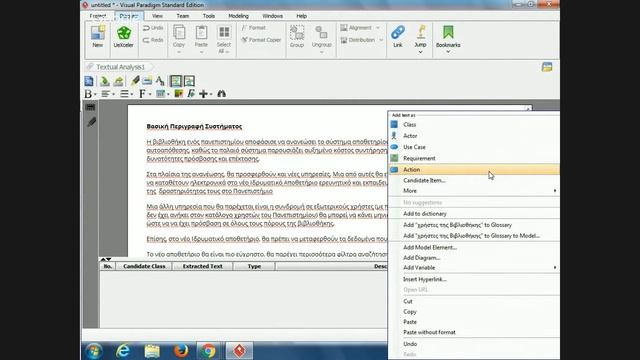This screenshot has width=640, height=360.
Task: Choose Candidate Item... in context menu
Action: pos(474,180)
